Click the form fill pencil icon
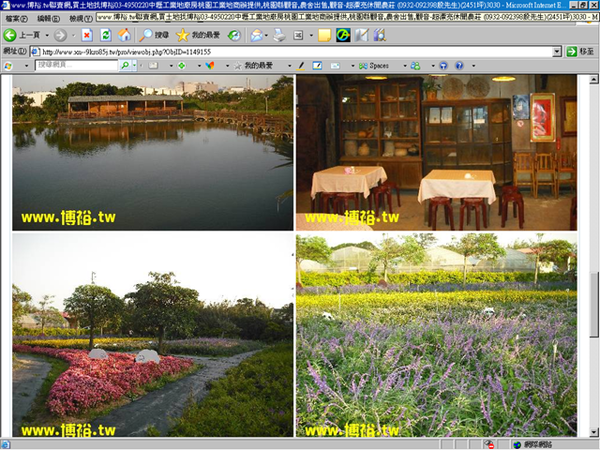Image resolution: width=600 pixels, height=450 pixels. click(x=317, y=66)
